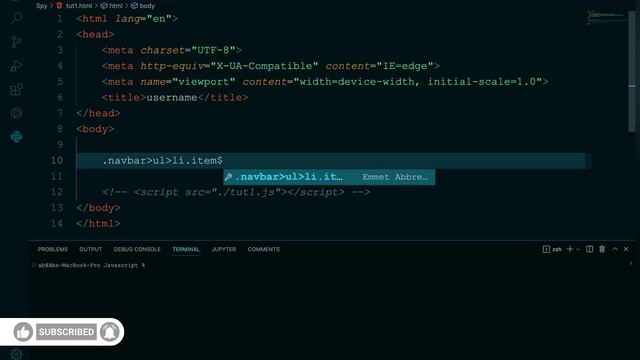Screen dimensions: 640x360
Task: Open the Source Control view
Action: (x=16, y=42)
